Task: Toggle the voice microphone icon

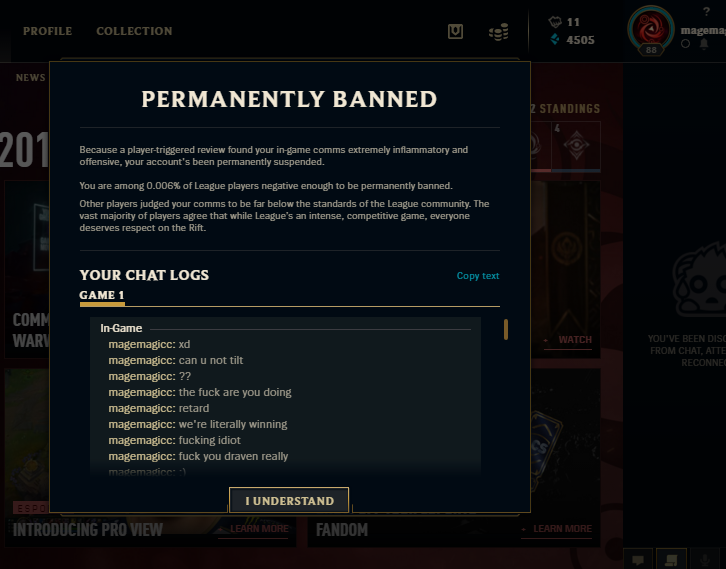Action: (x=705, y=559)
